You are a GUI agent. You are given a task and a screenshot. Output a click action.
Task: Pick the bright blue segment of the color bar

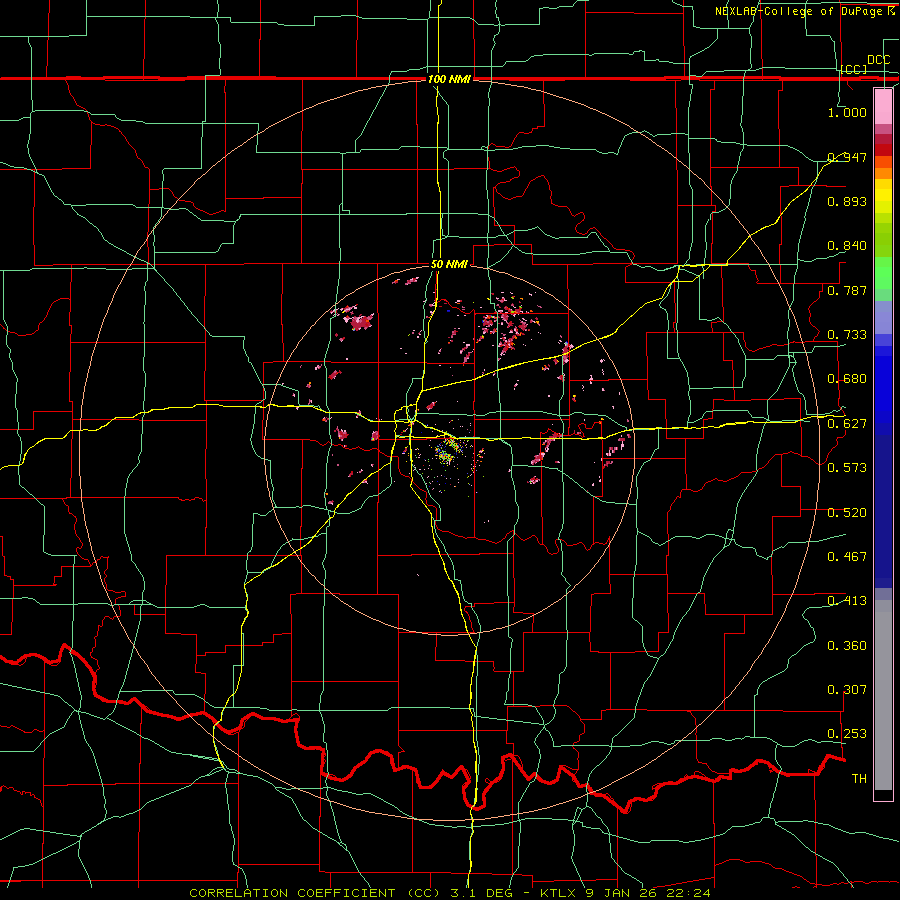(x=883, y=390)
